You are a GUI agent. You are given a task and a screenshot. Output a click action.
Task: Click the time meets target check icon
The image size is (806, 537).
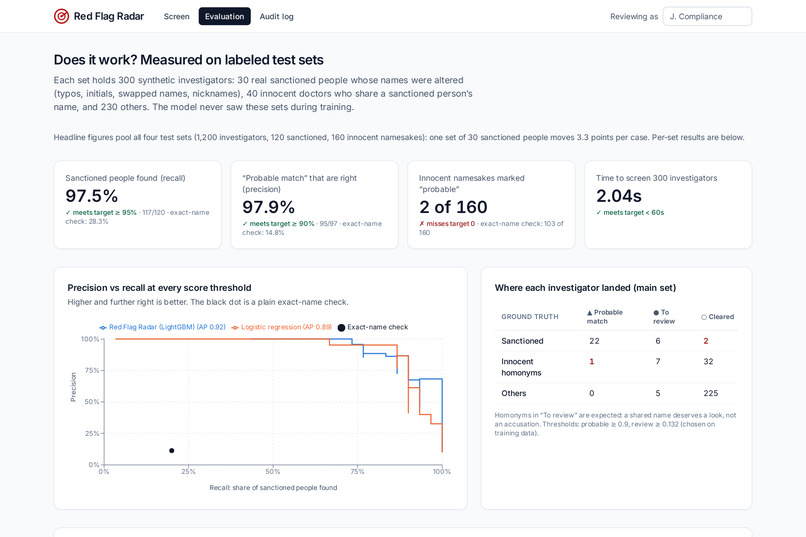[599, 212]
